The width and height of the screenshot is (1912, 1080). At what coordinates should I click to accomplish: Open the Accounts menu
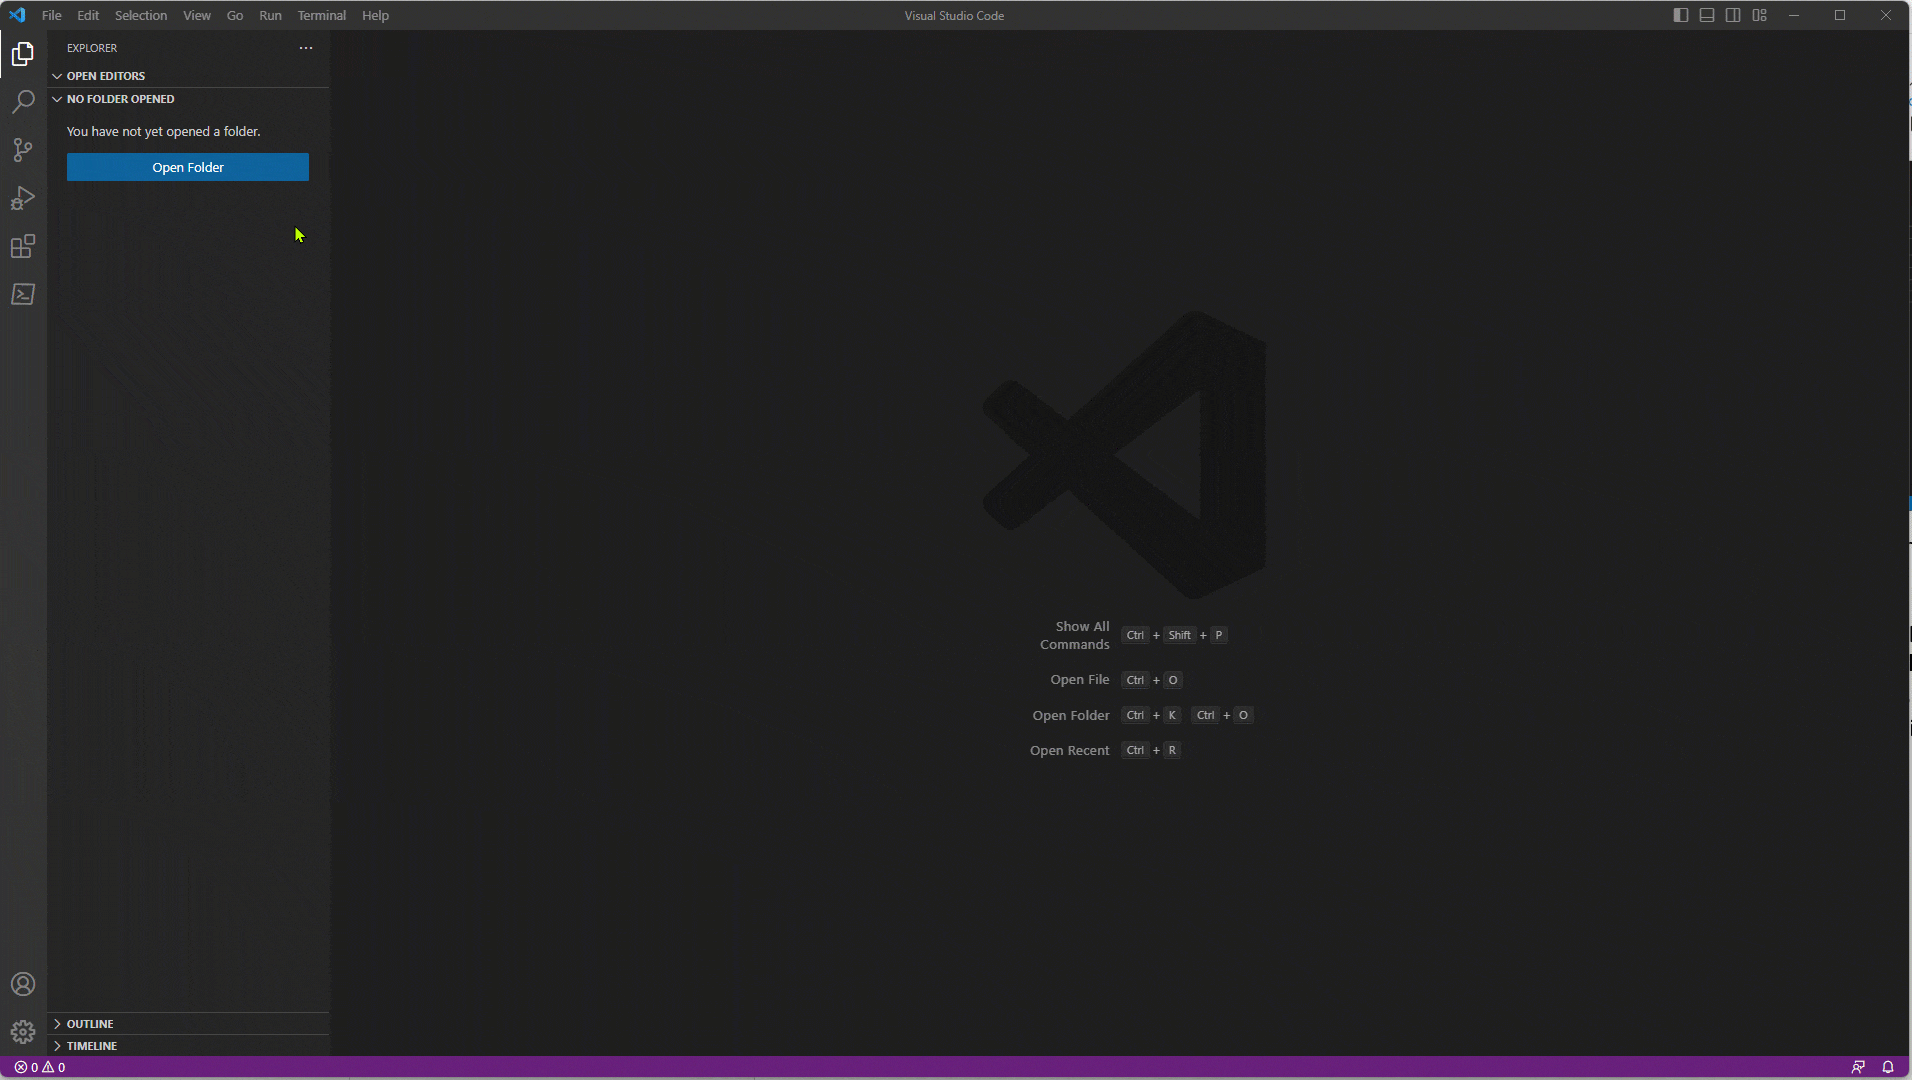[22, 984]
